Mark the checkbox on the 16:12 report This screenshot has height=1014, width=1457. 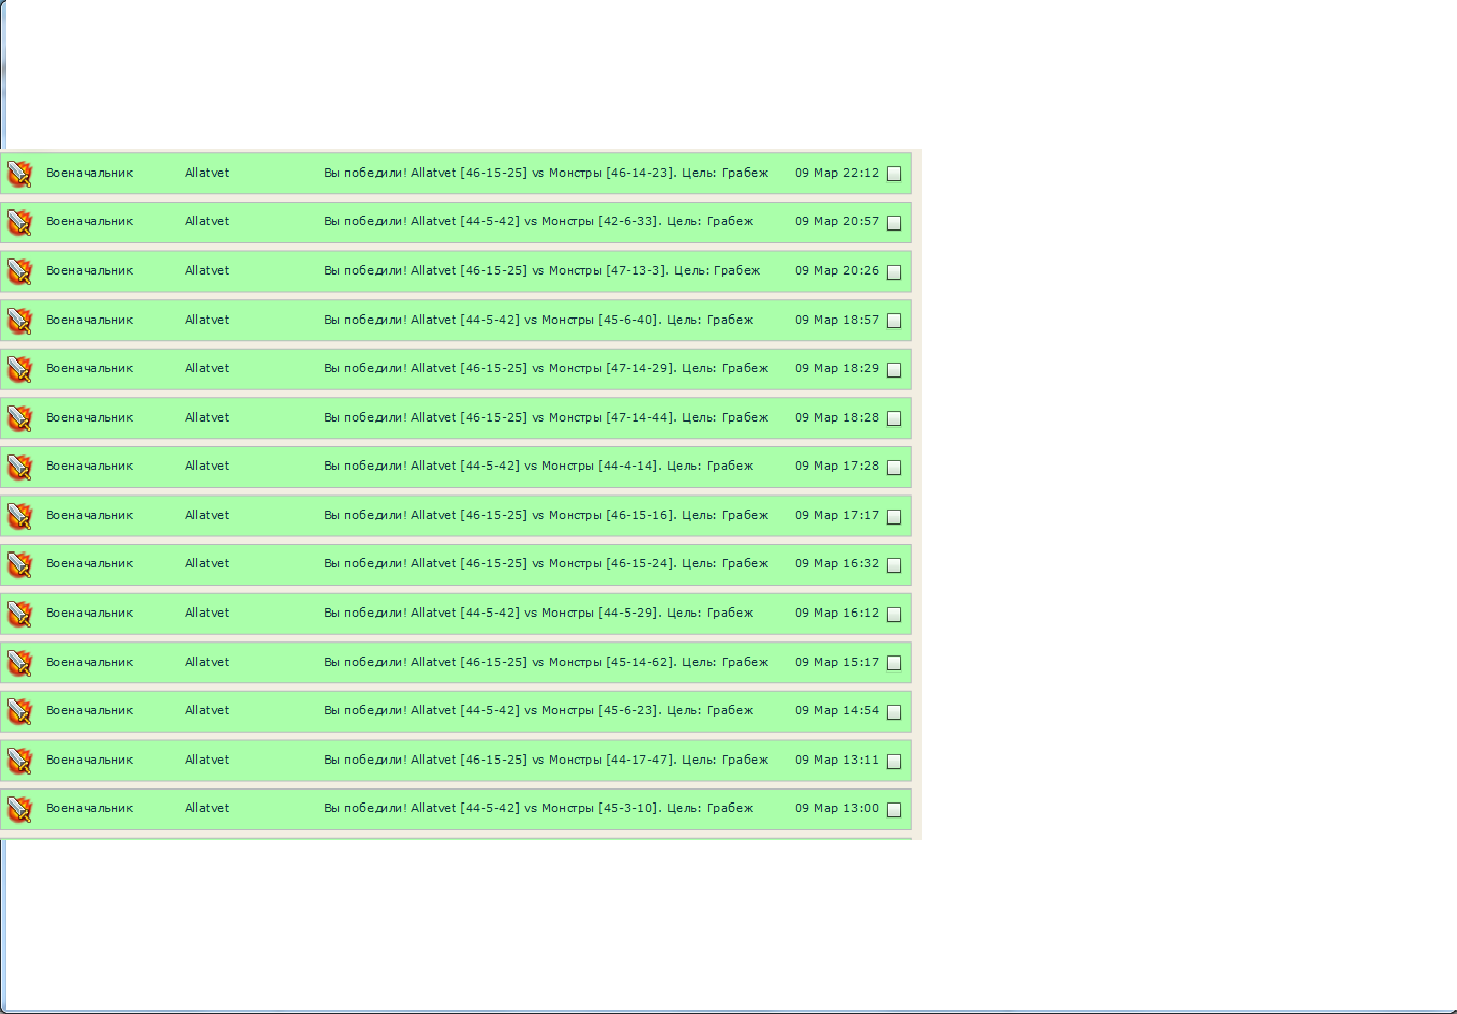pyautogui.click(x=894, y=614)
